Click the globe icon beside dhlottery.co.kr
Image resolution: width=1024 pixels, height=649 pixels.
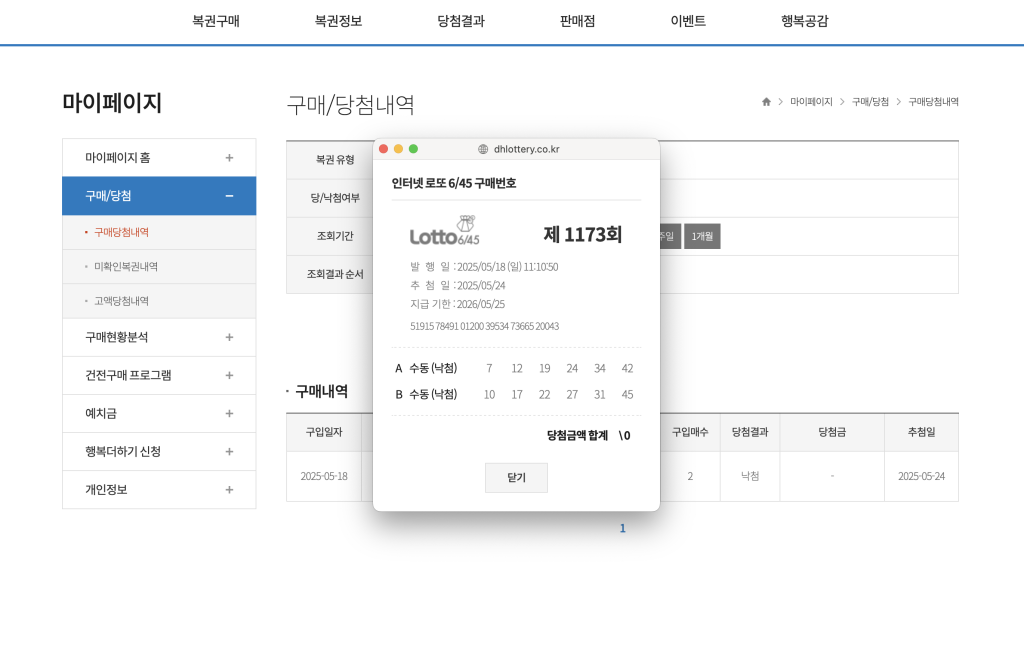point(483,149)
